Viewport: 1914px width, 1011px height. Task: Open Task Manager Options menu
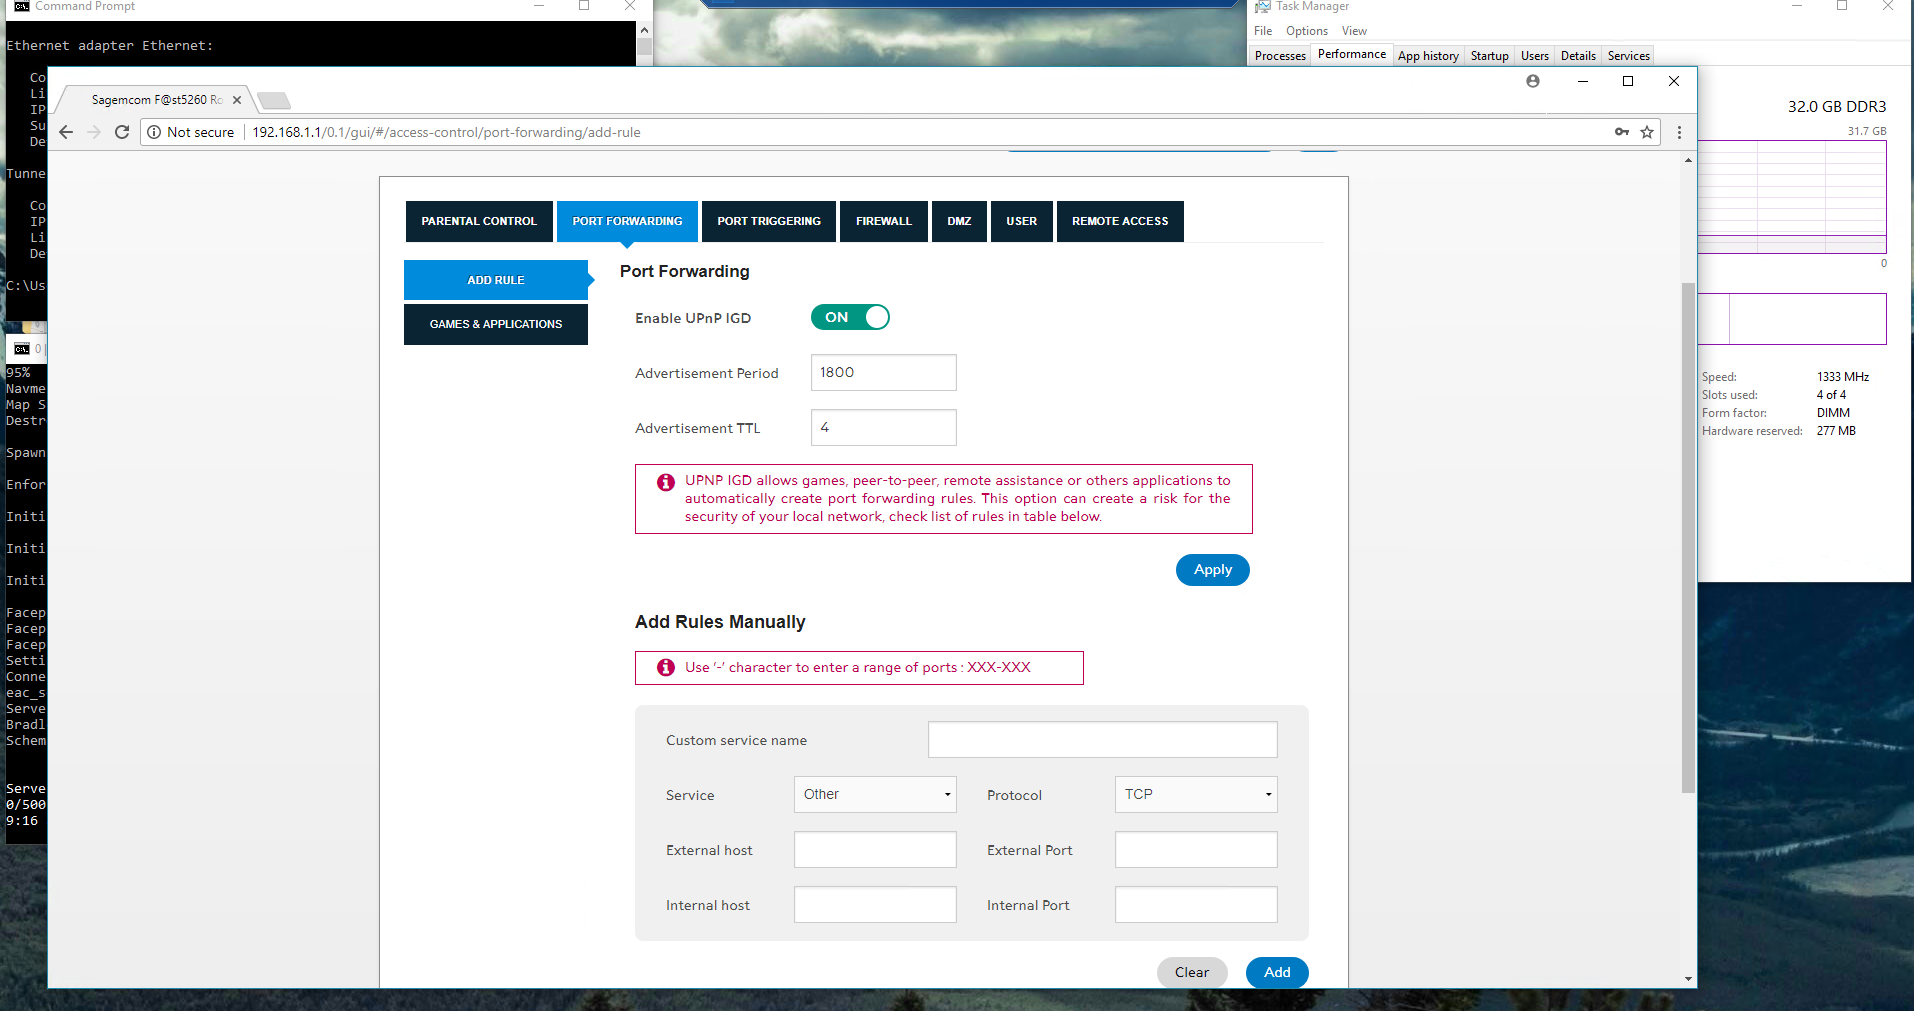point(1307,31)
